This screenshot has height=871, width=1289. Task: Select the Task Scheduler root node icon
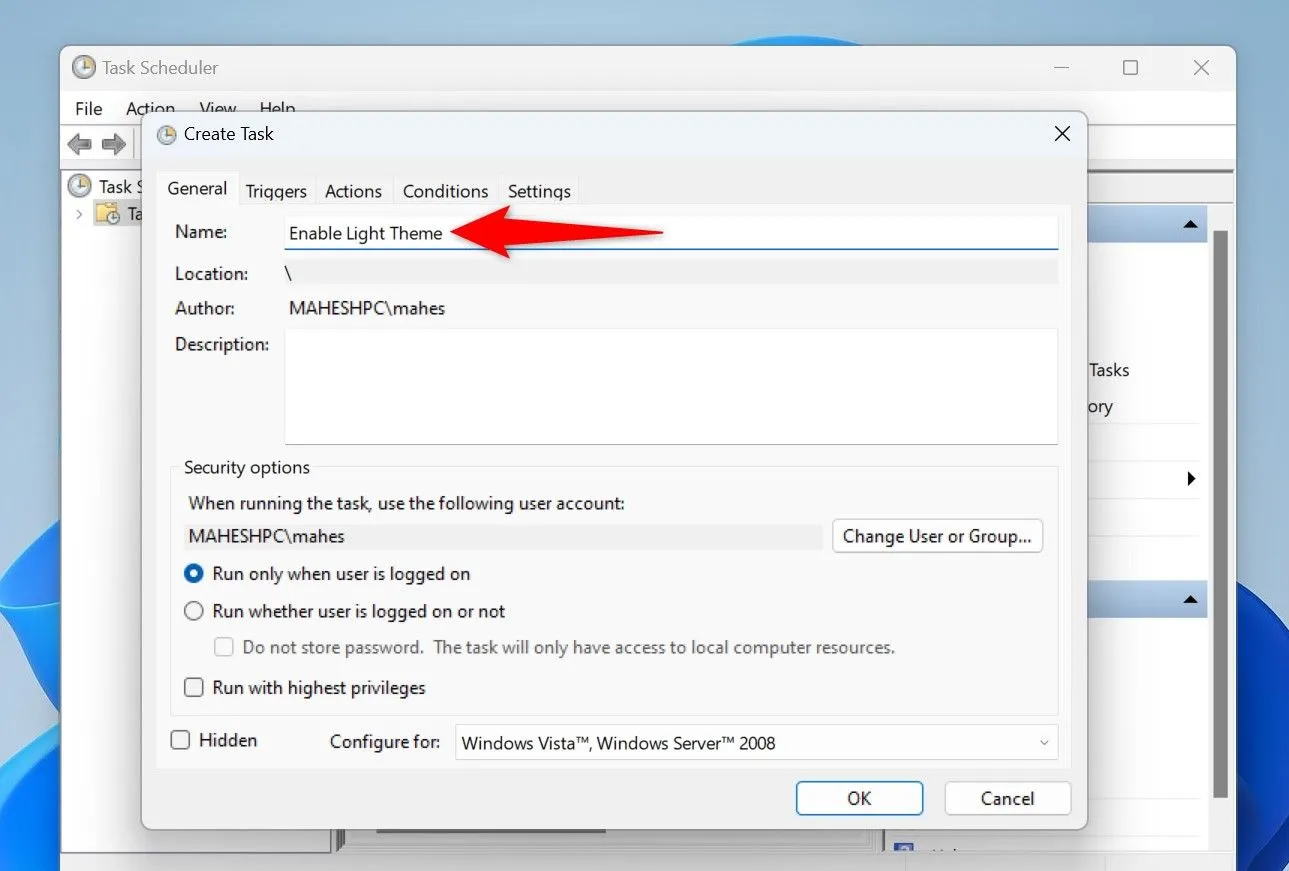pos(80,185)
